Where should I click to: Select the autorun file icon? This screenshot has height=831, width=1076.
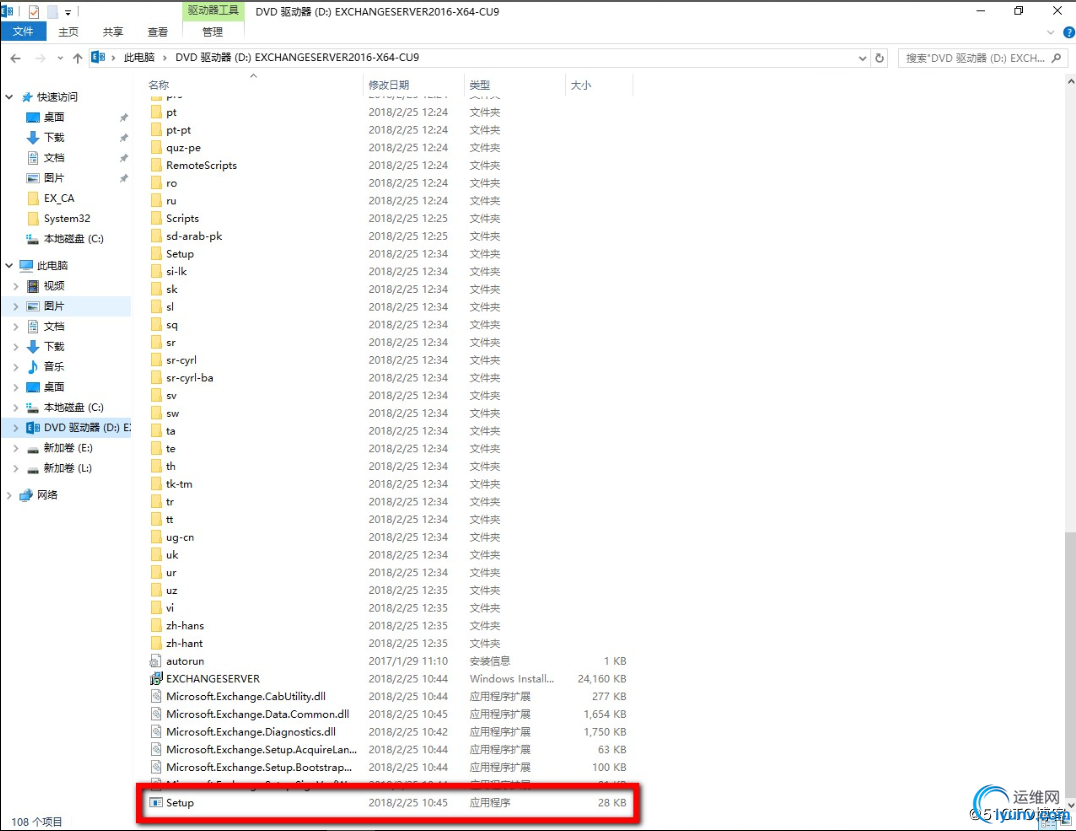(156, 661)
